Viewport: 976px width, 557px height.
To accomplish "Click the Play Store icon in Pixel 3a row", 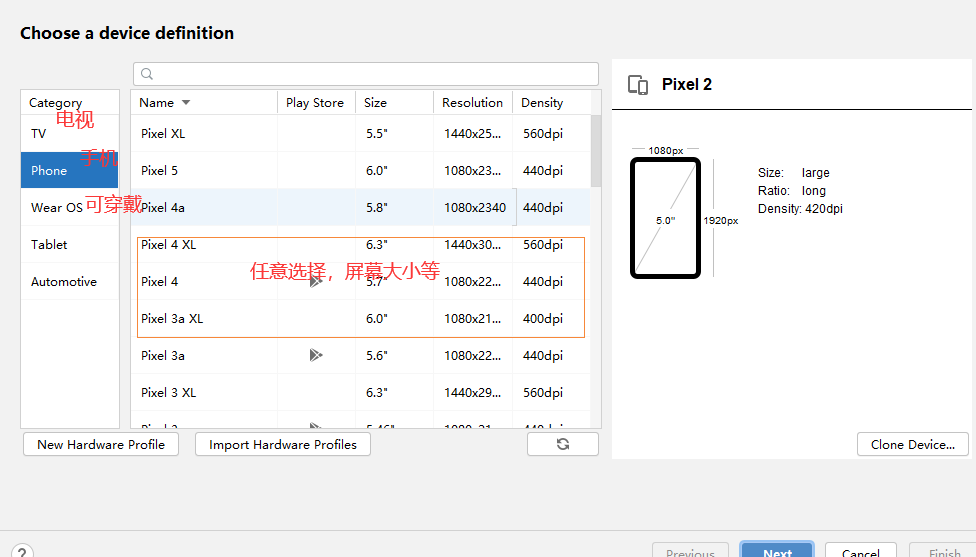I will [316, 355].
